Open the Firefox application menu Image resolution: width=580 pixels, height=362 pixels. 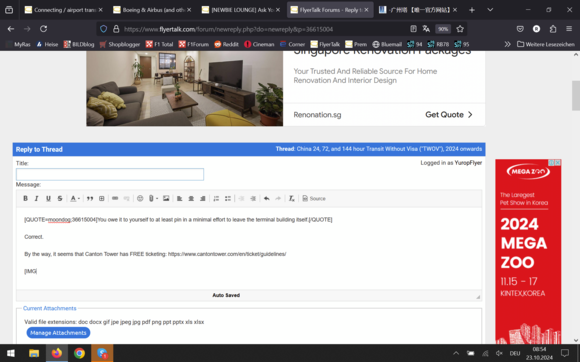569,29
